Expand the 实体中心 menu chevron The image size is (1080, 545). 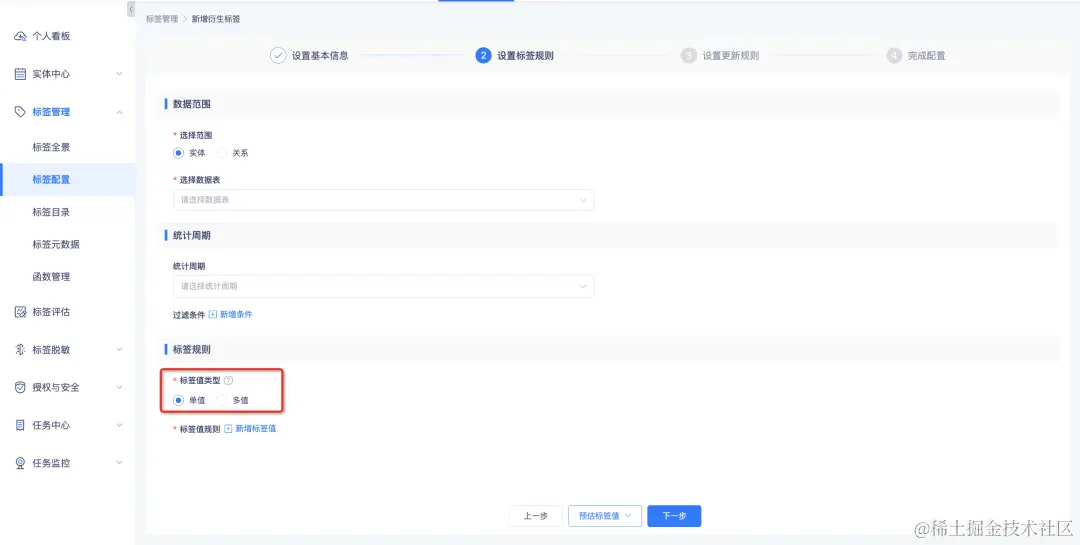119,74
